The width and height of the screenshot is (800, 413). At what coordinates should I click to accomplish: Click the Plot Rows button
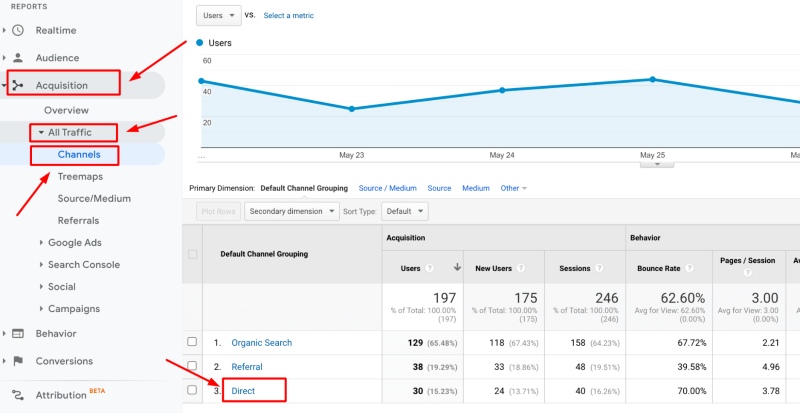pos(218,211)
